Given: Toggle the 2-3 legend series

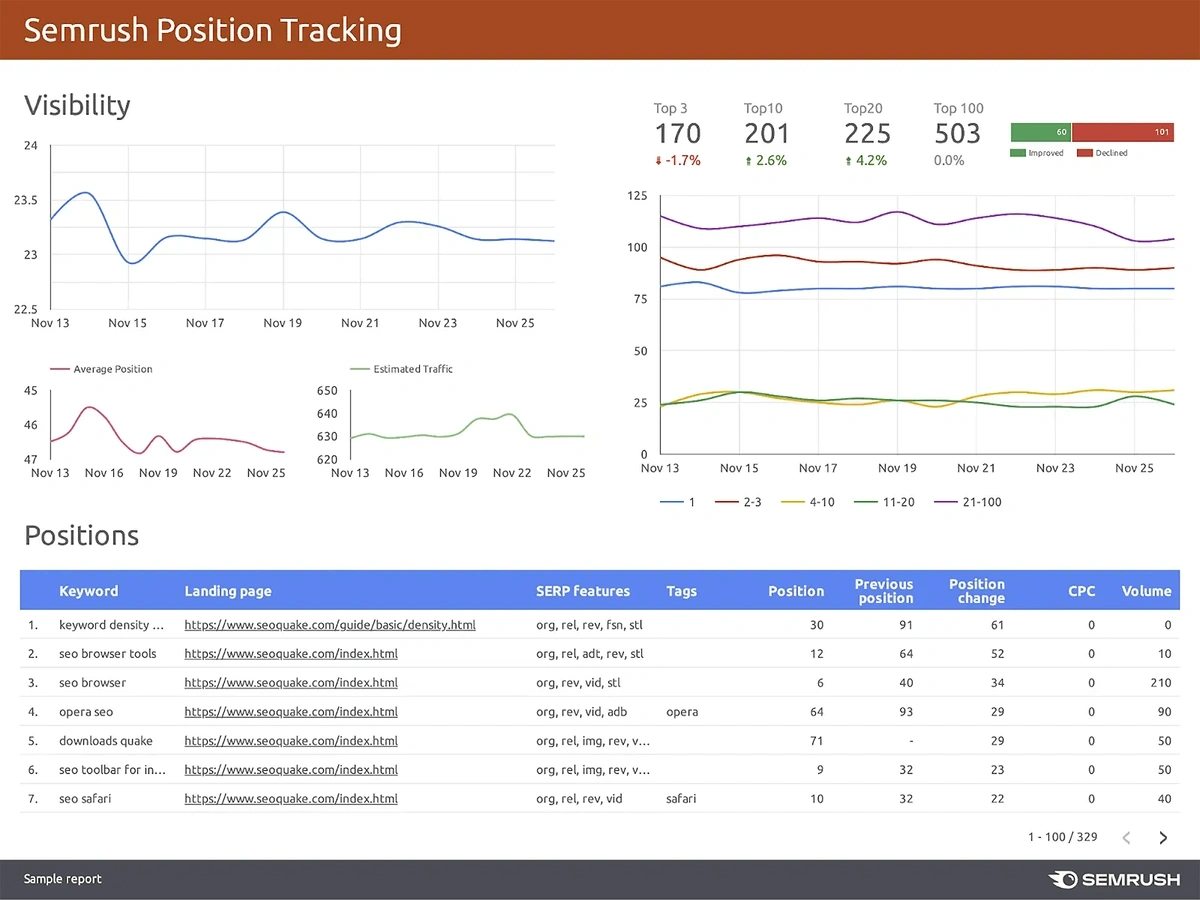Looking at the screenshot, I should coord(739,502).
